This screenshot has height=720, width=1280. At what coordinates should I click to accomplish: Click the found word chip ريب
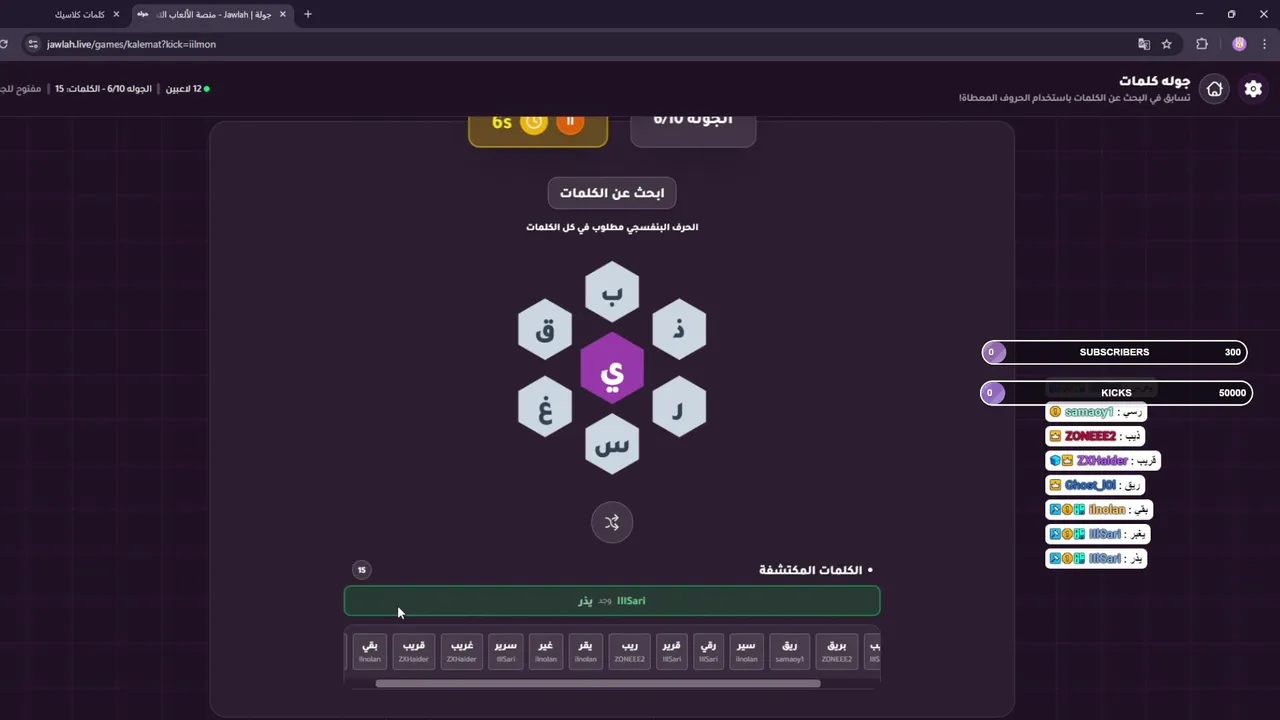[629, 651]
